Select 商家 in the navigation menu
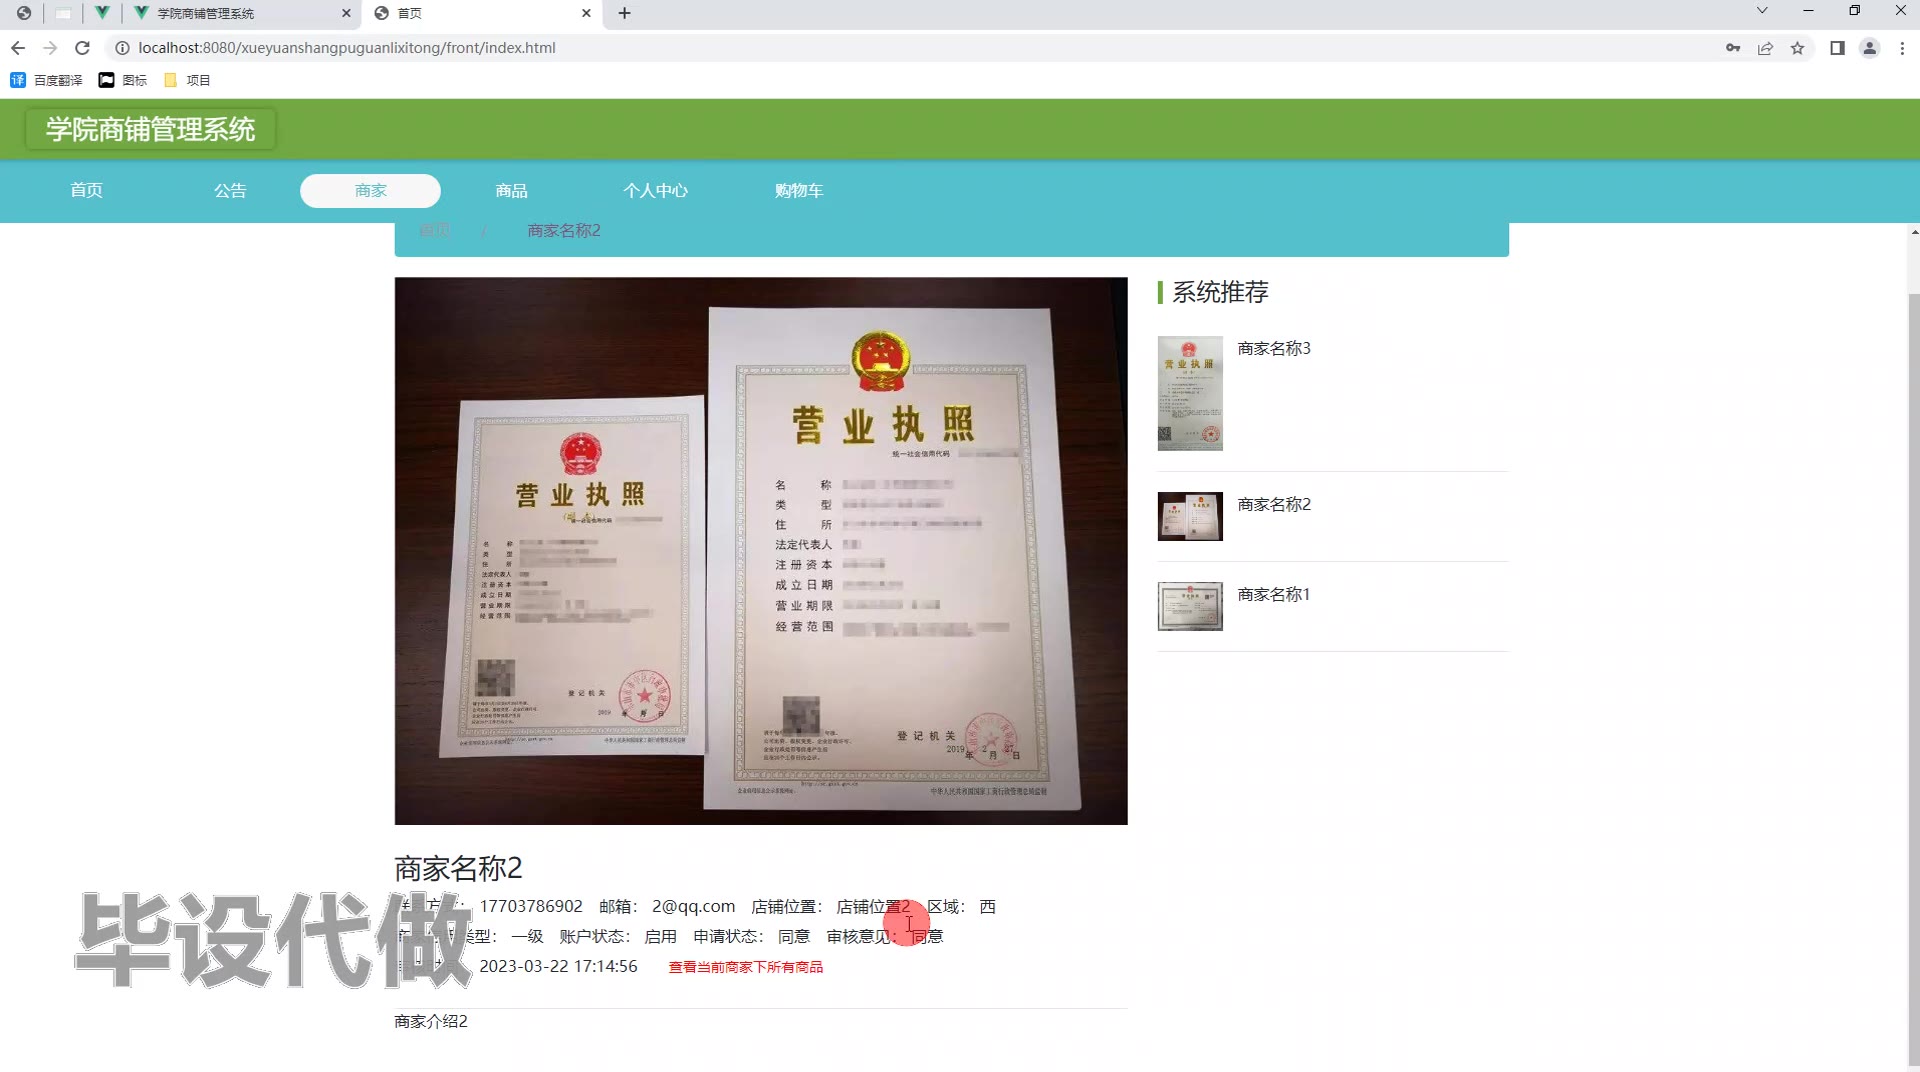The image size is (1920, 1072). [370, 190]
